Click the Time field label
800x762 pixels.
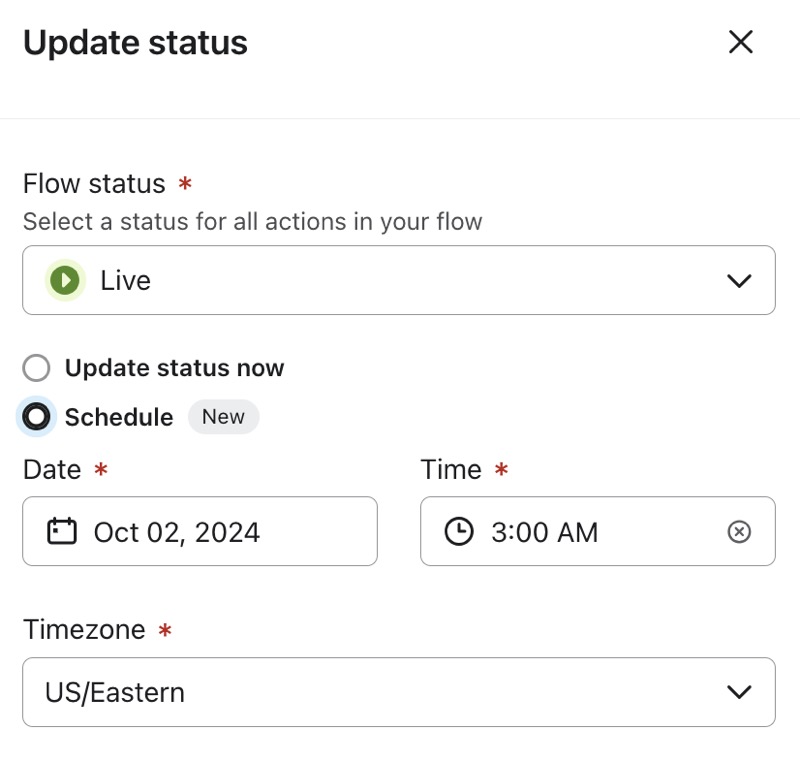451,470
